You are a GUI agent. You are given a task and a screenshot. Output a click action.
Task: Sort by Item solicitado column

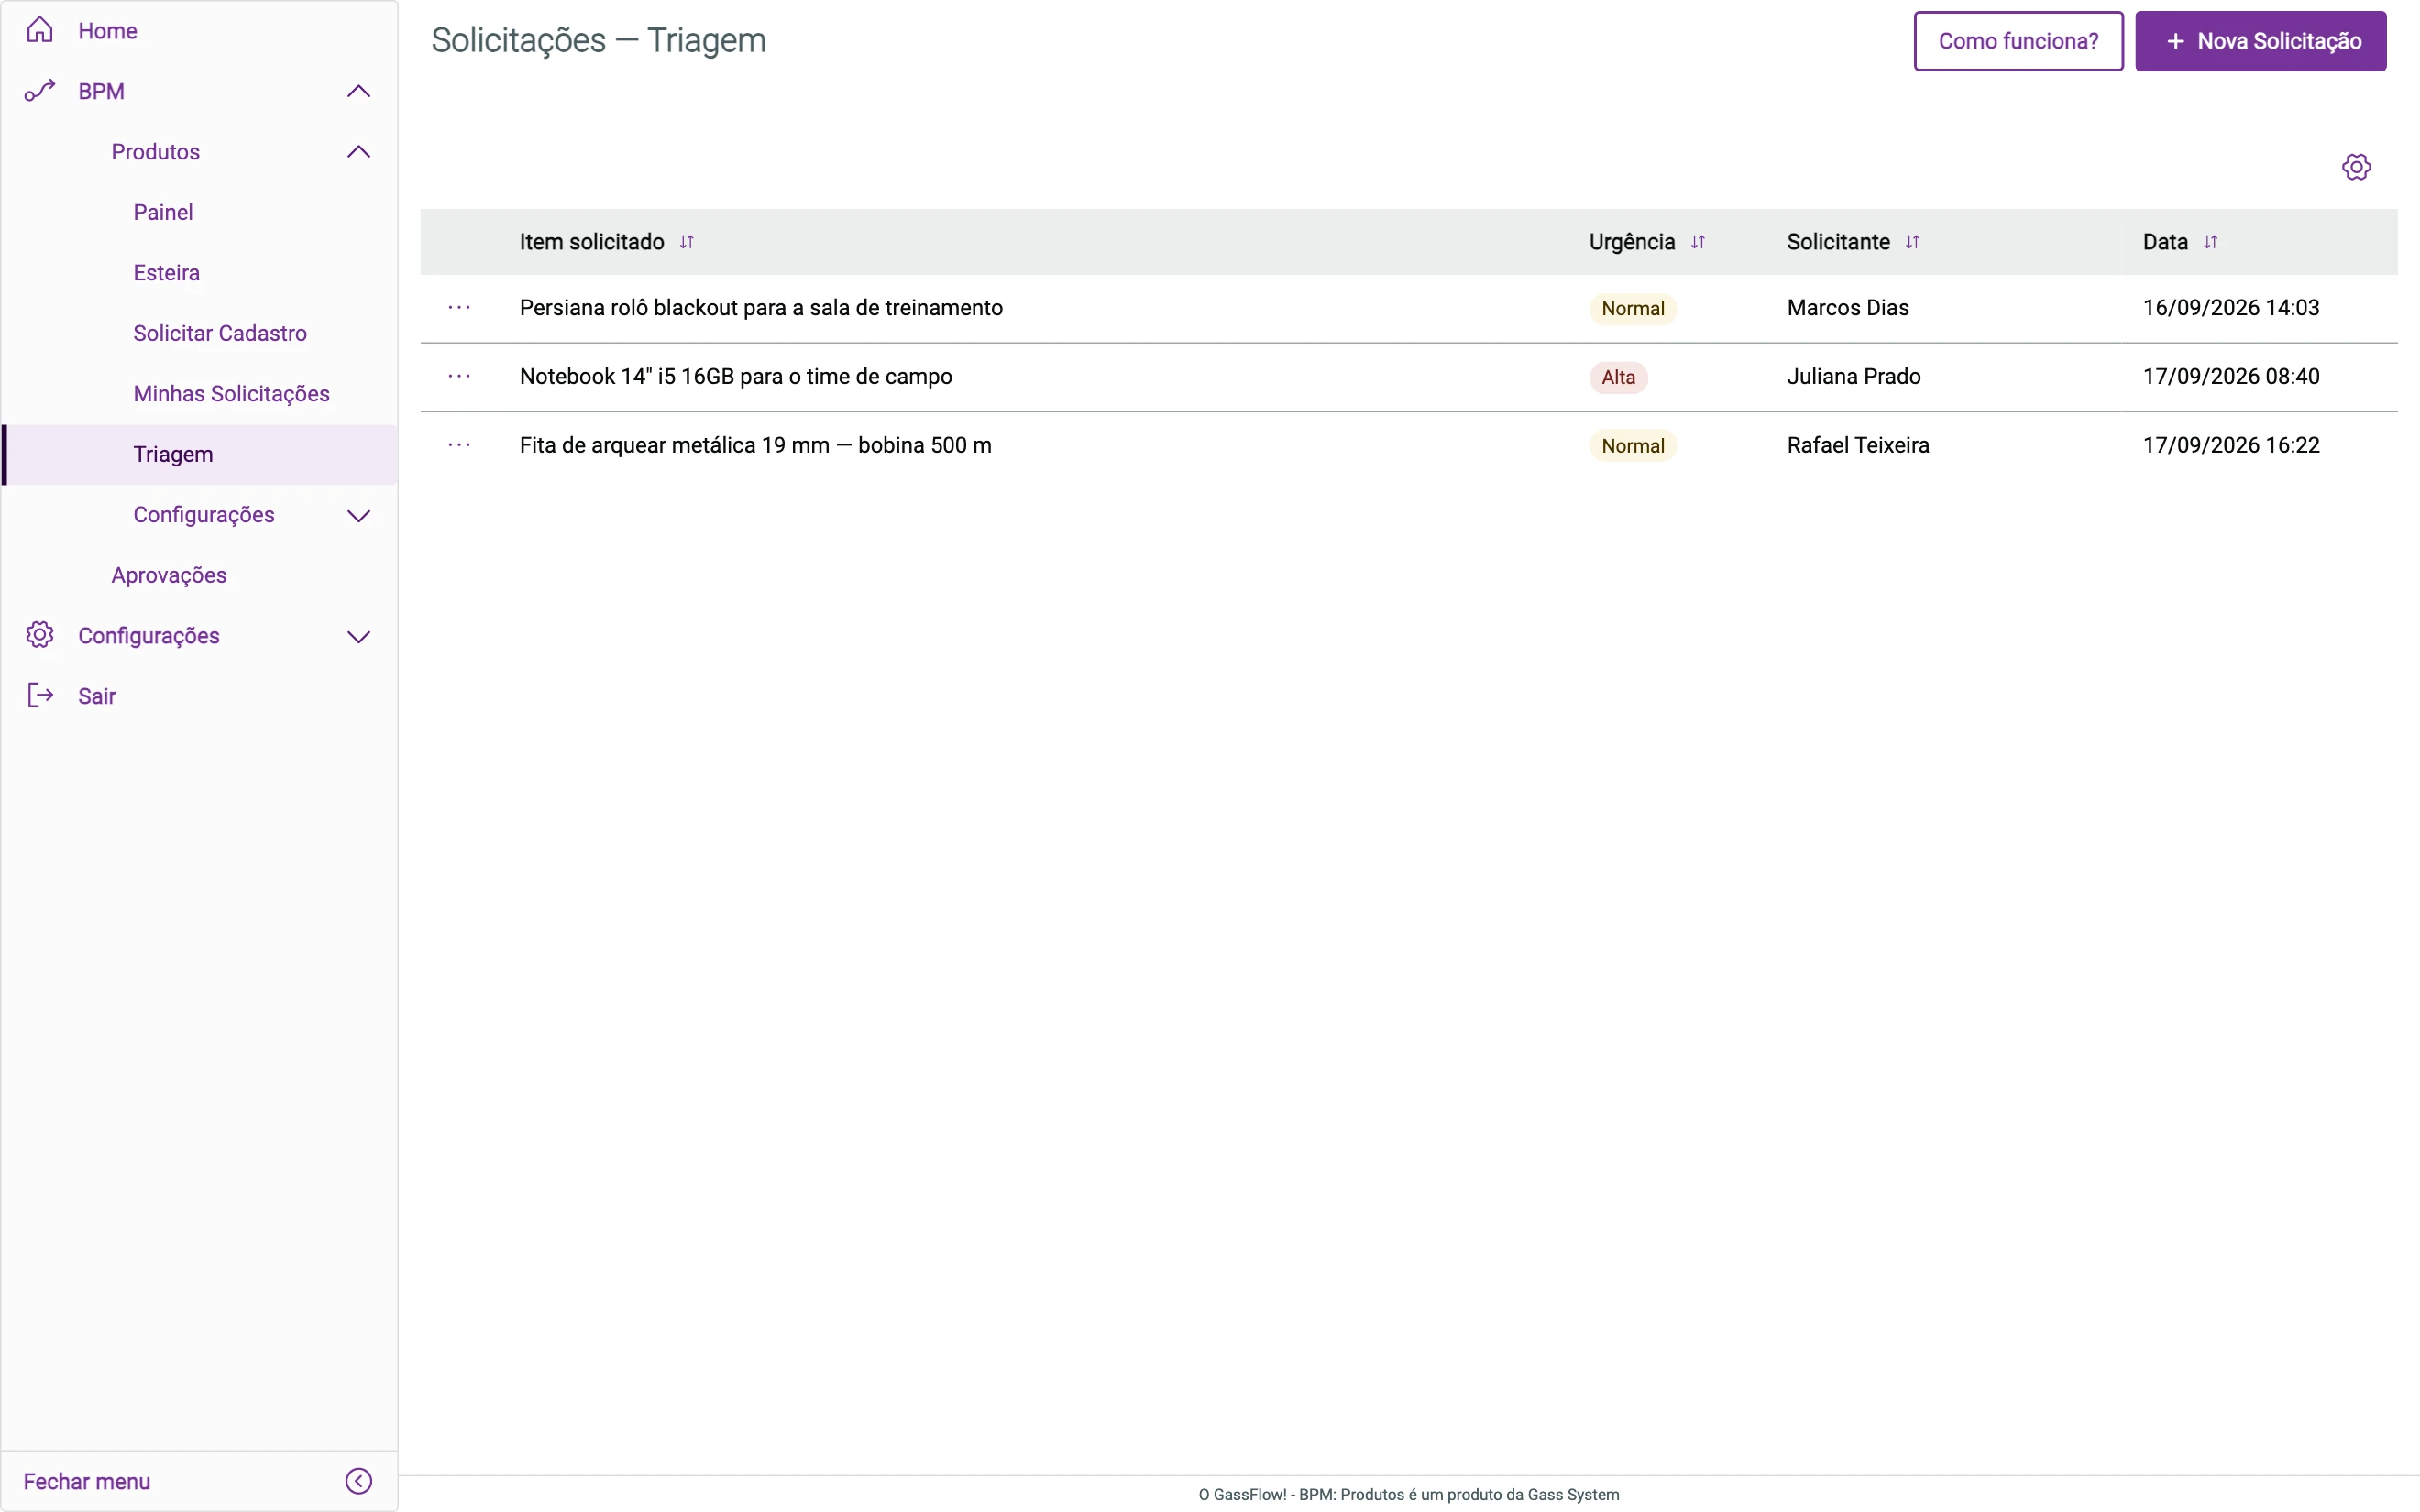coord(686,242)
